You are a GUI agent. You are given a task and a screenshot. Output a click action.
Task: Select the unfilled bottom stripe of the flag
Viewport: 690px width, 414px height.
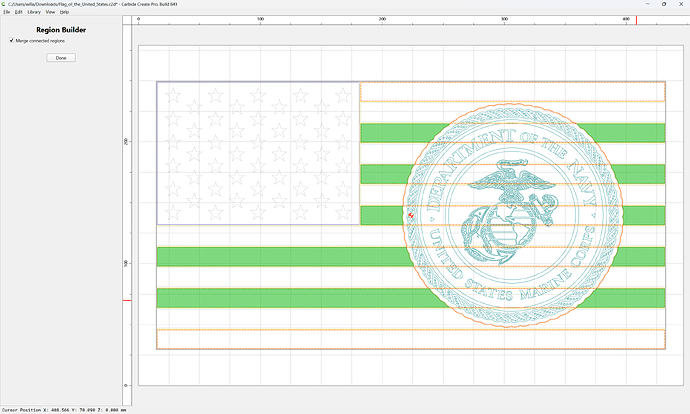point(411,339)
